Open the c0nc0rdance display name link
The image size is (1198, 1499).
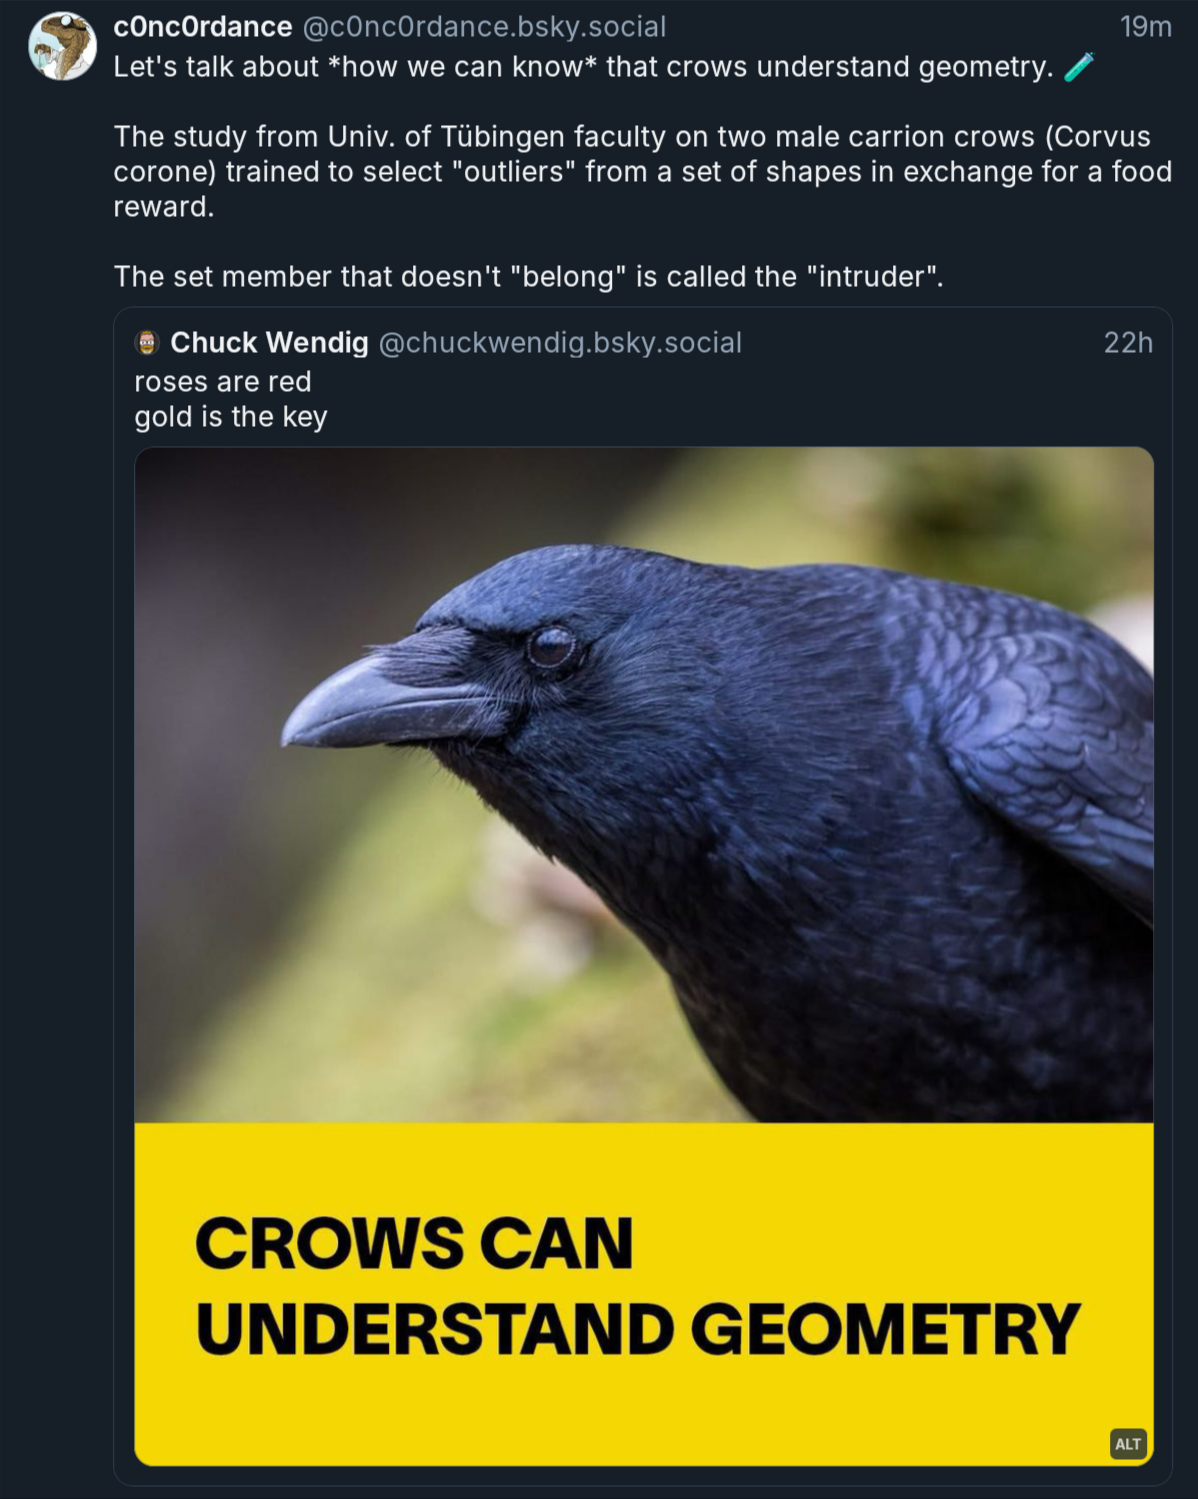tap(202, 27)
